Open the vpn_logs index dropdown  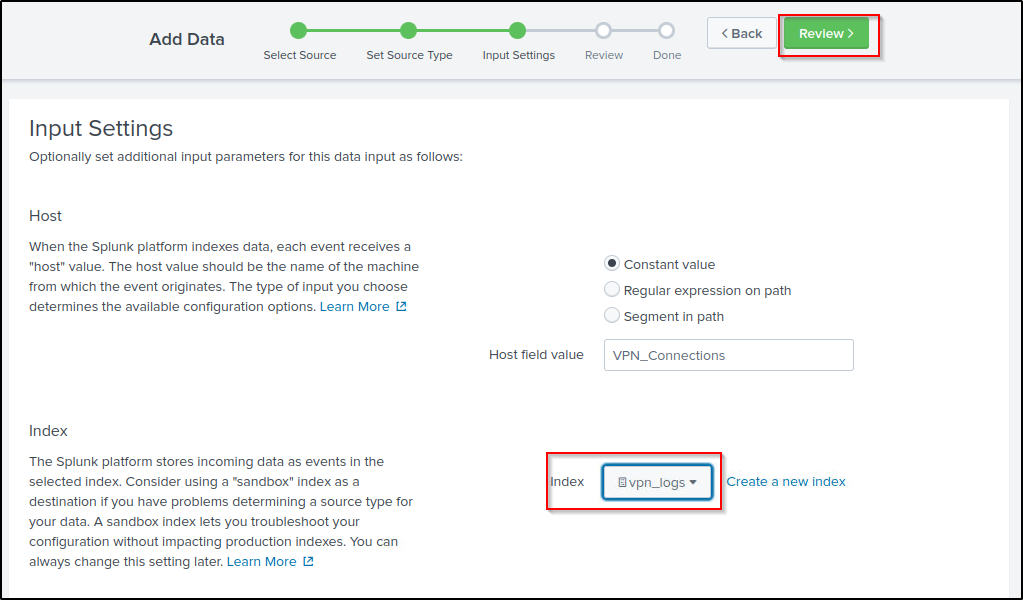pos(657,482)
